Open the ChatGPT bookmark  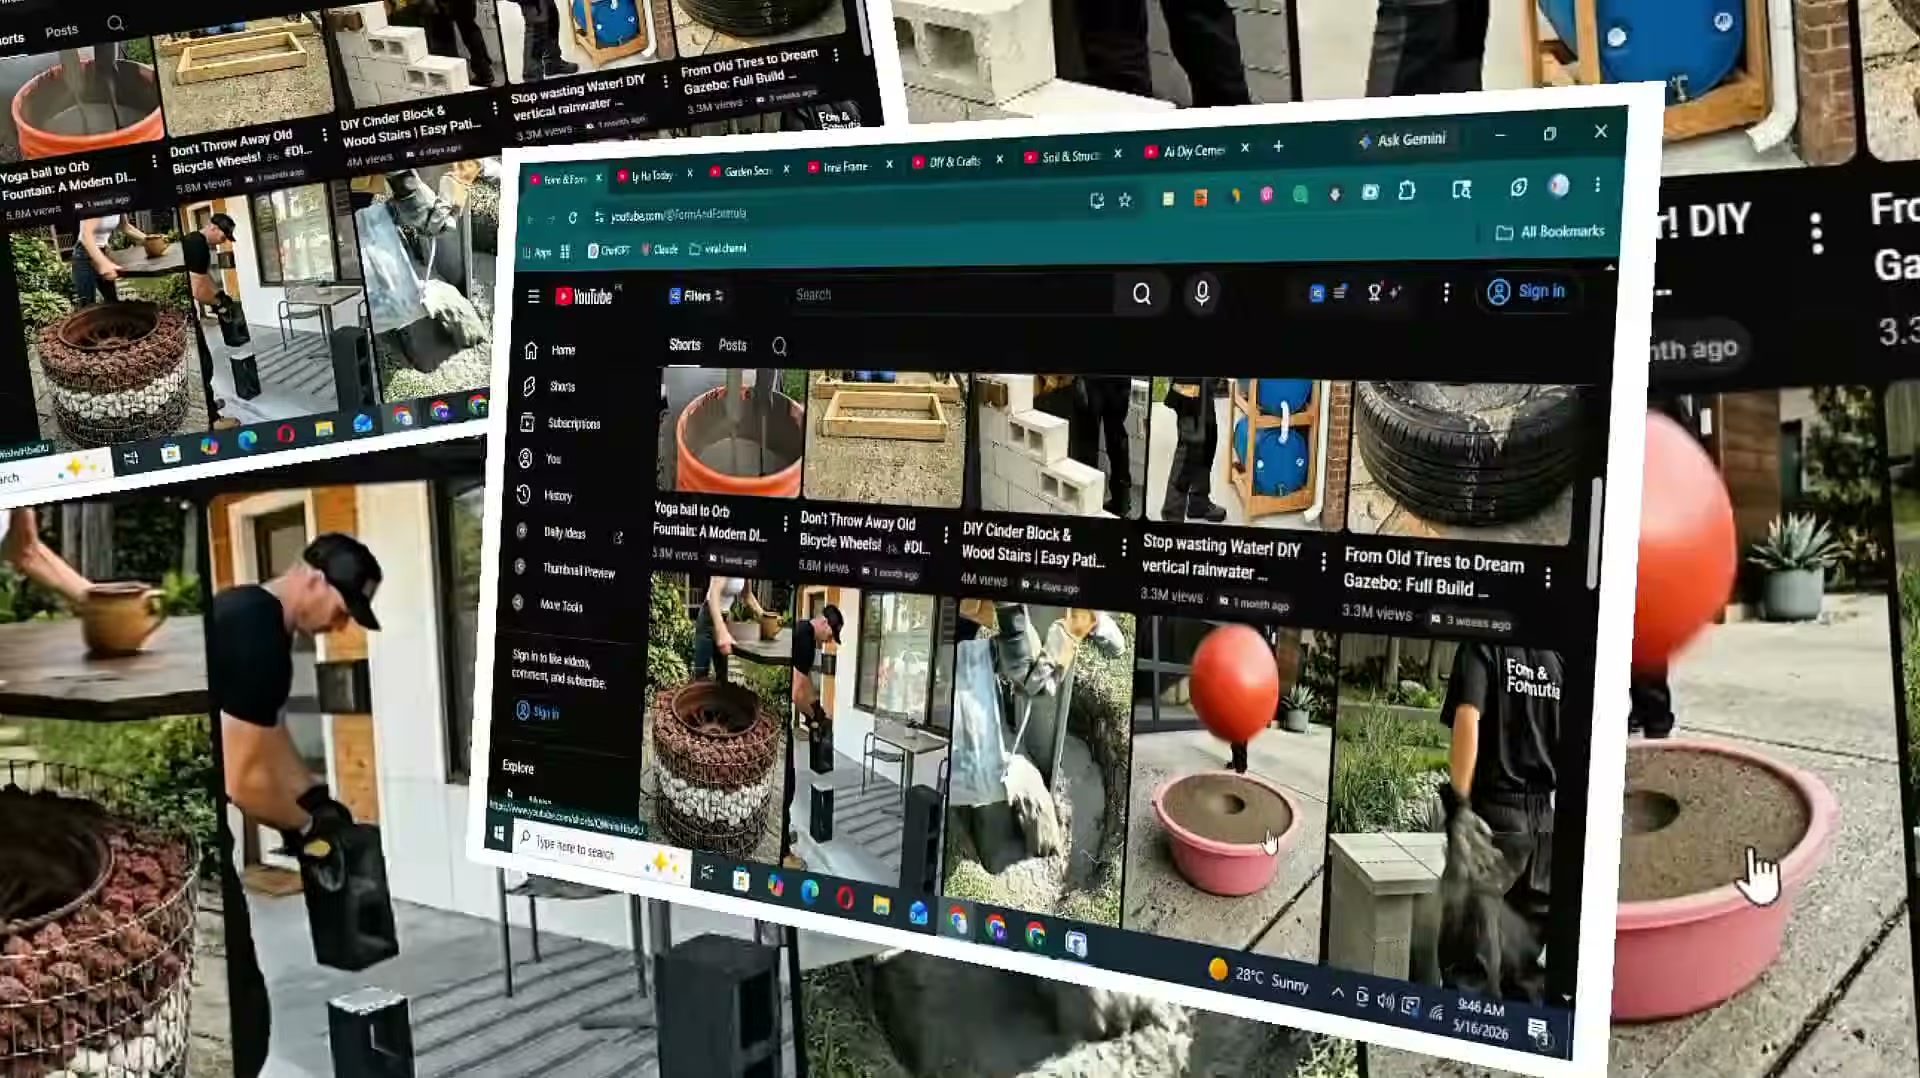(x=609, y=250)
